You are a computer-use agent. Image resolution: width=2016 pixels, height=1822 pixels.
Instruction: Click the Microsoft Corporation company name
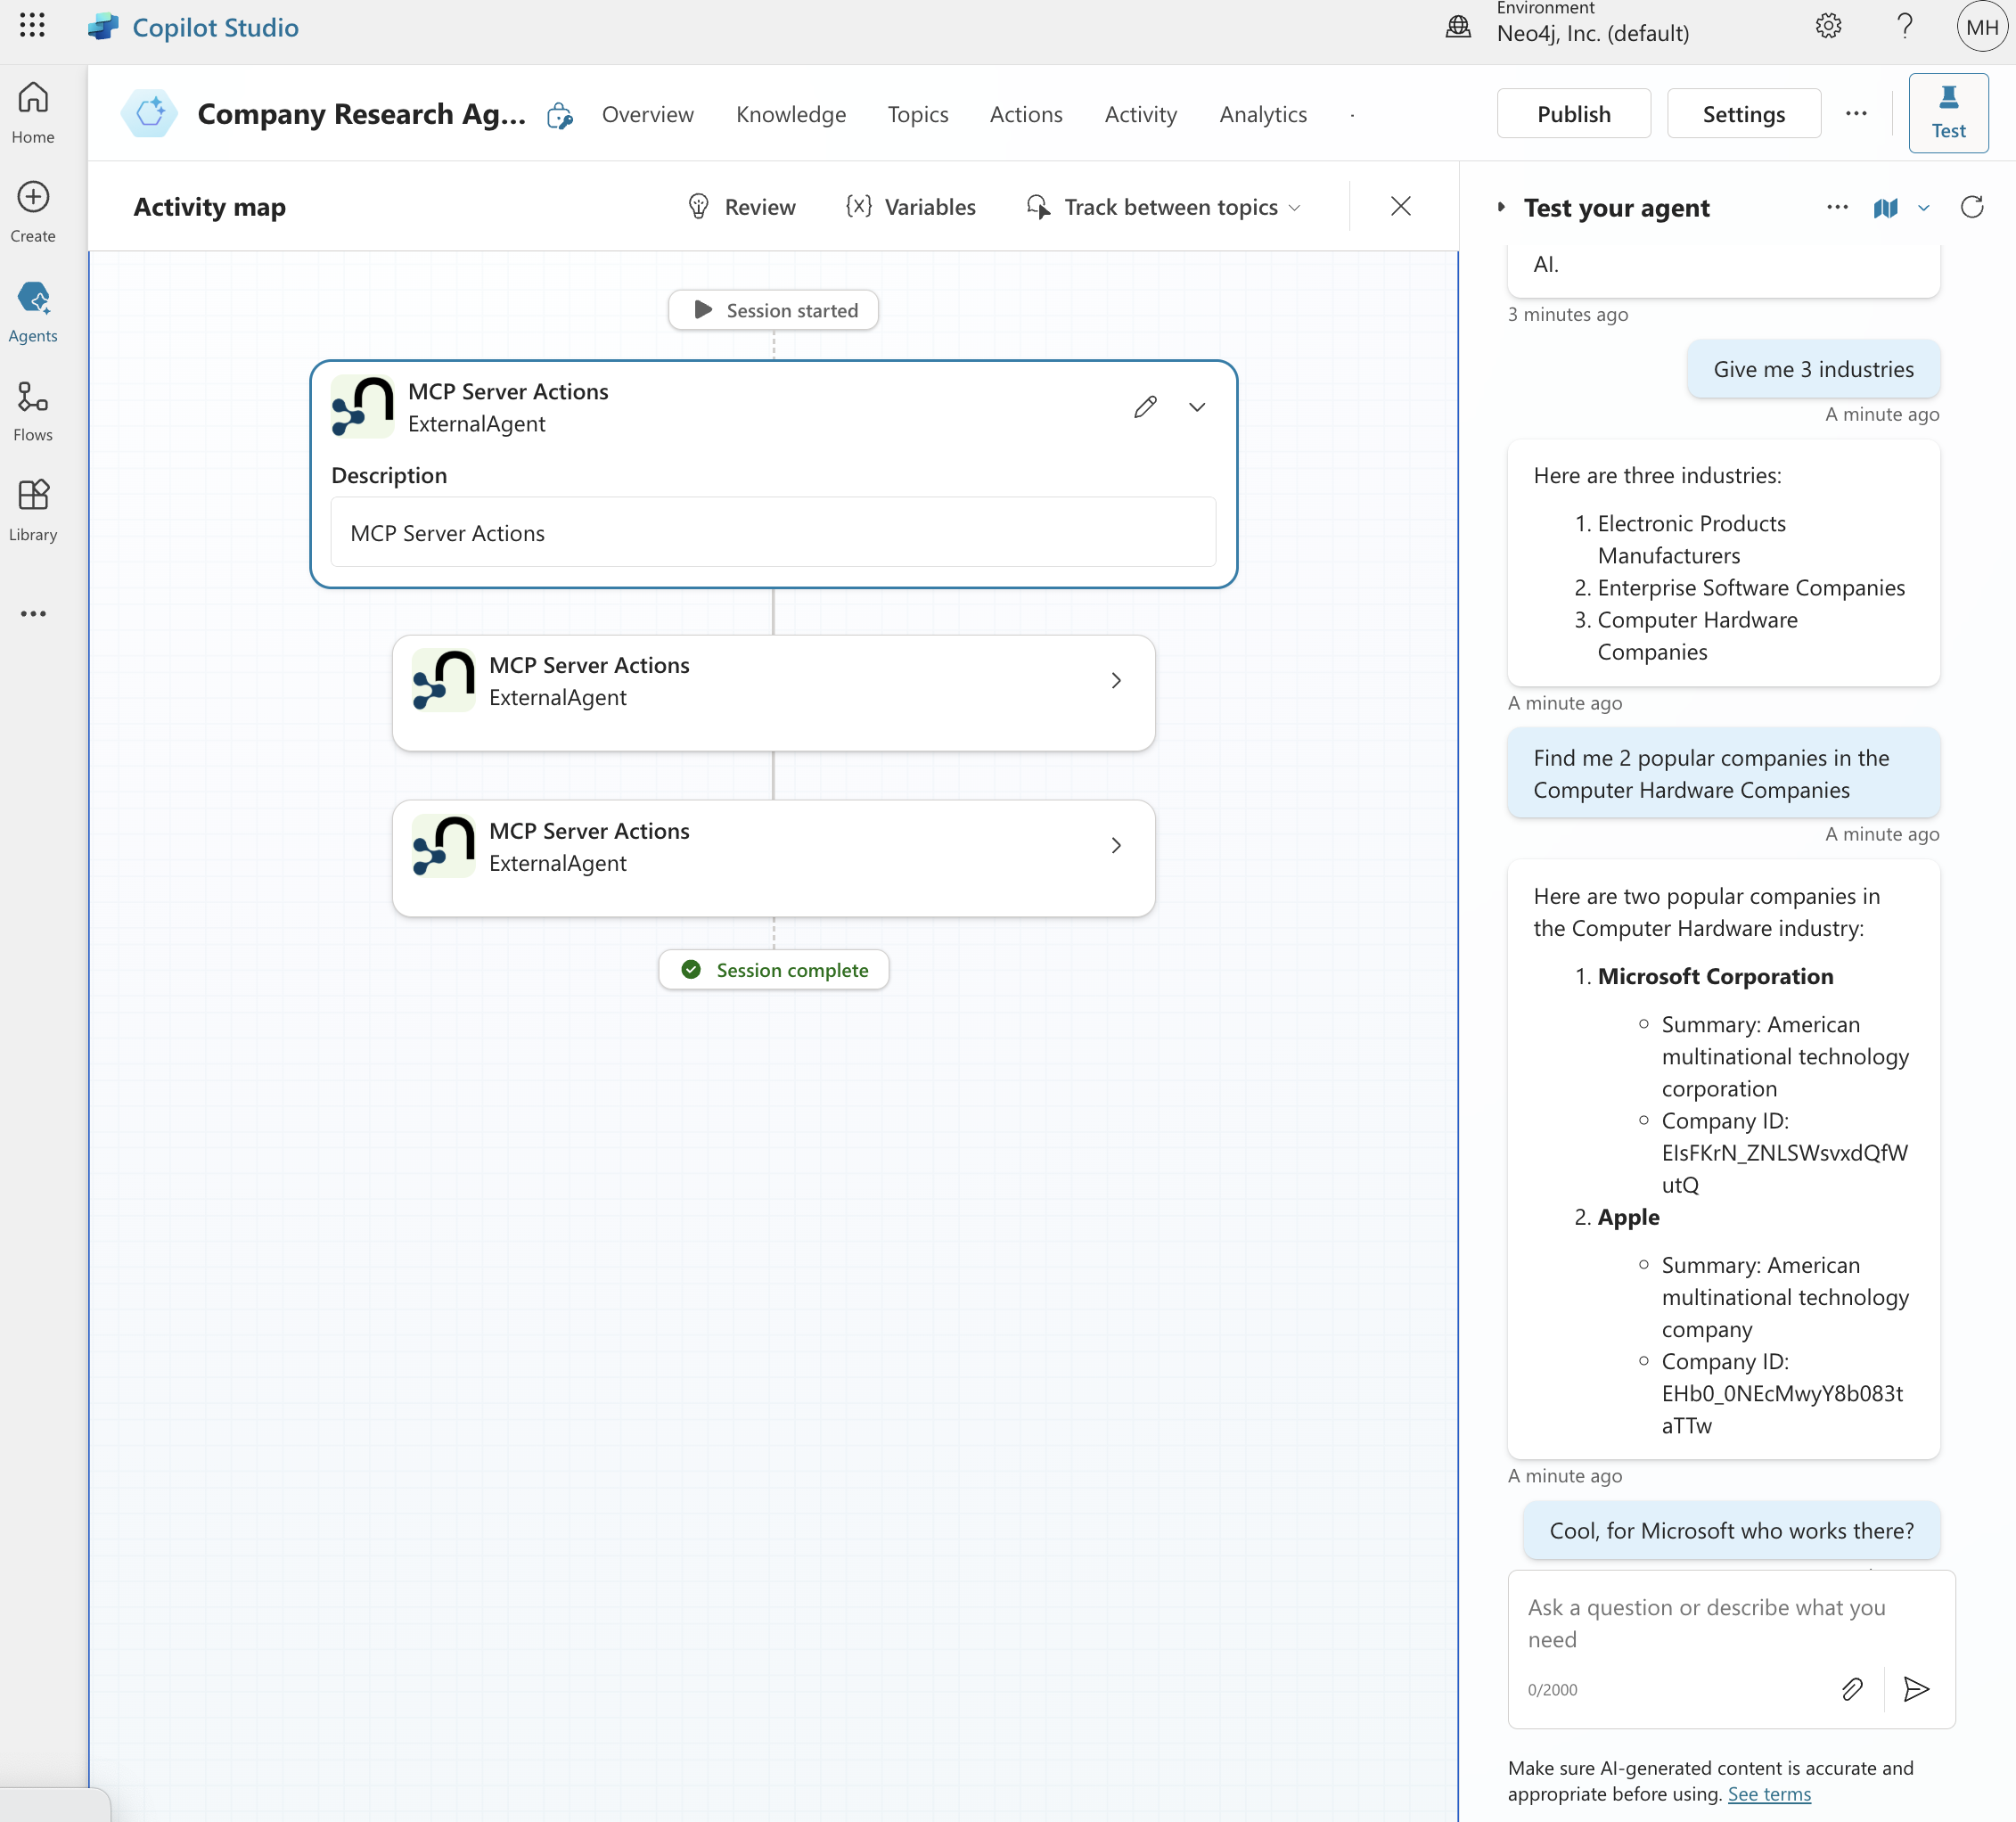tap(1715, 976)
